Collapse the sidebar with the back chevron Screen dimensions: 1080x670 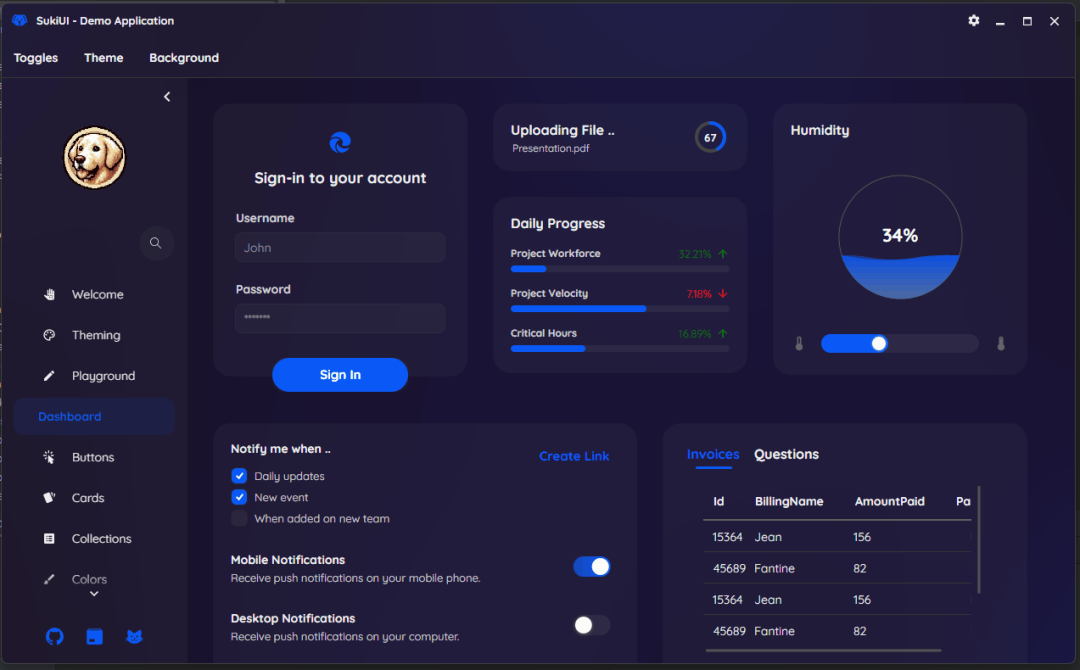(x=167, y=97)
